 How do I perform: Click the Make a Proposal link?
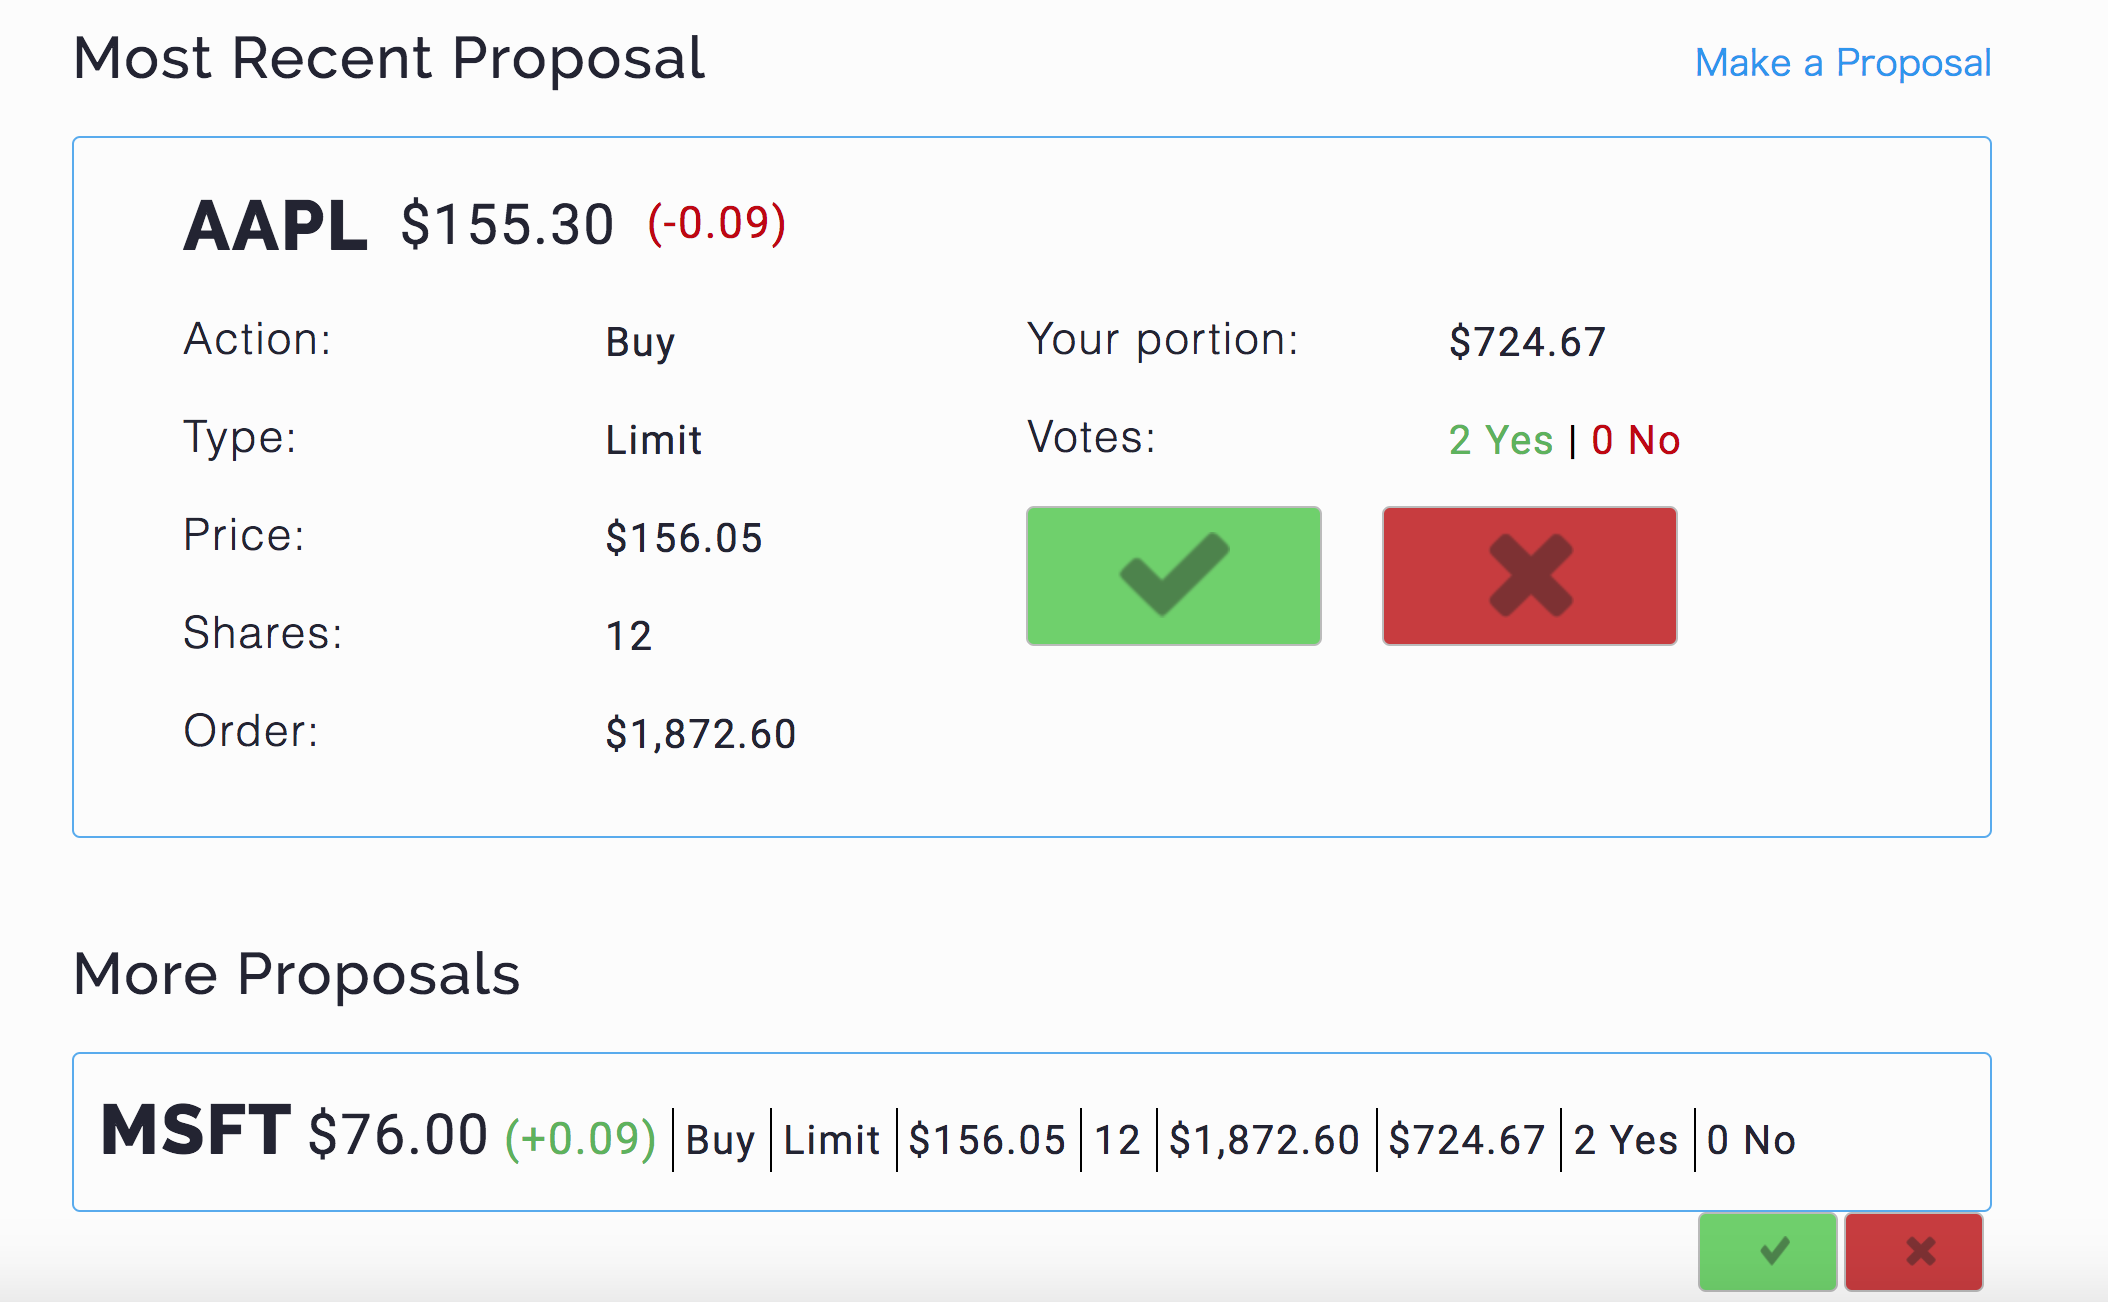1842,63
